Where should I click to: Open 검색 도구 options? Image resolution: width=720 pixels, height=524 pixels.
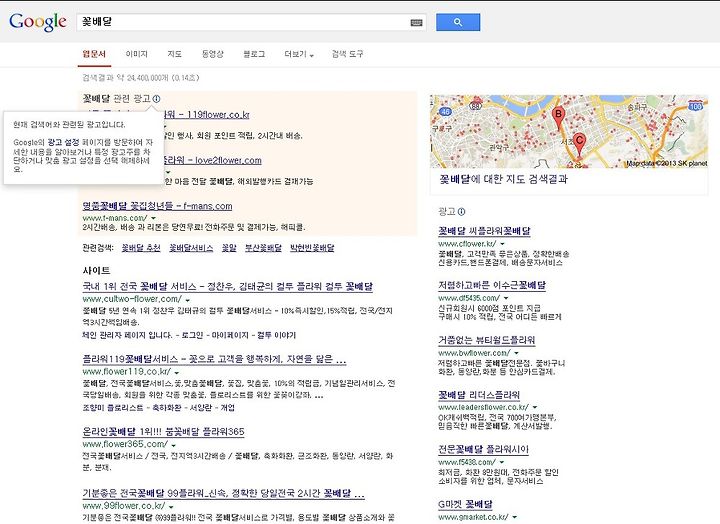coord(347,54)
